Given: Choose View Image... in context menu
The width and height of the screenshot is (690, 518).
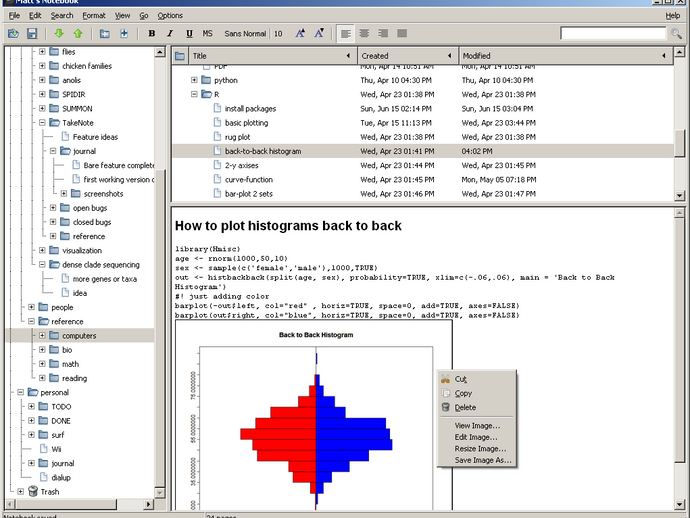Looking at the screenshot, I should (477, 426).
